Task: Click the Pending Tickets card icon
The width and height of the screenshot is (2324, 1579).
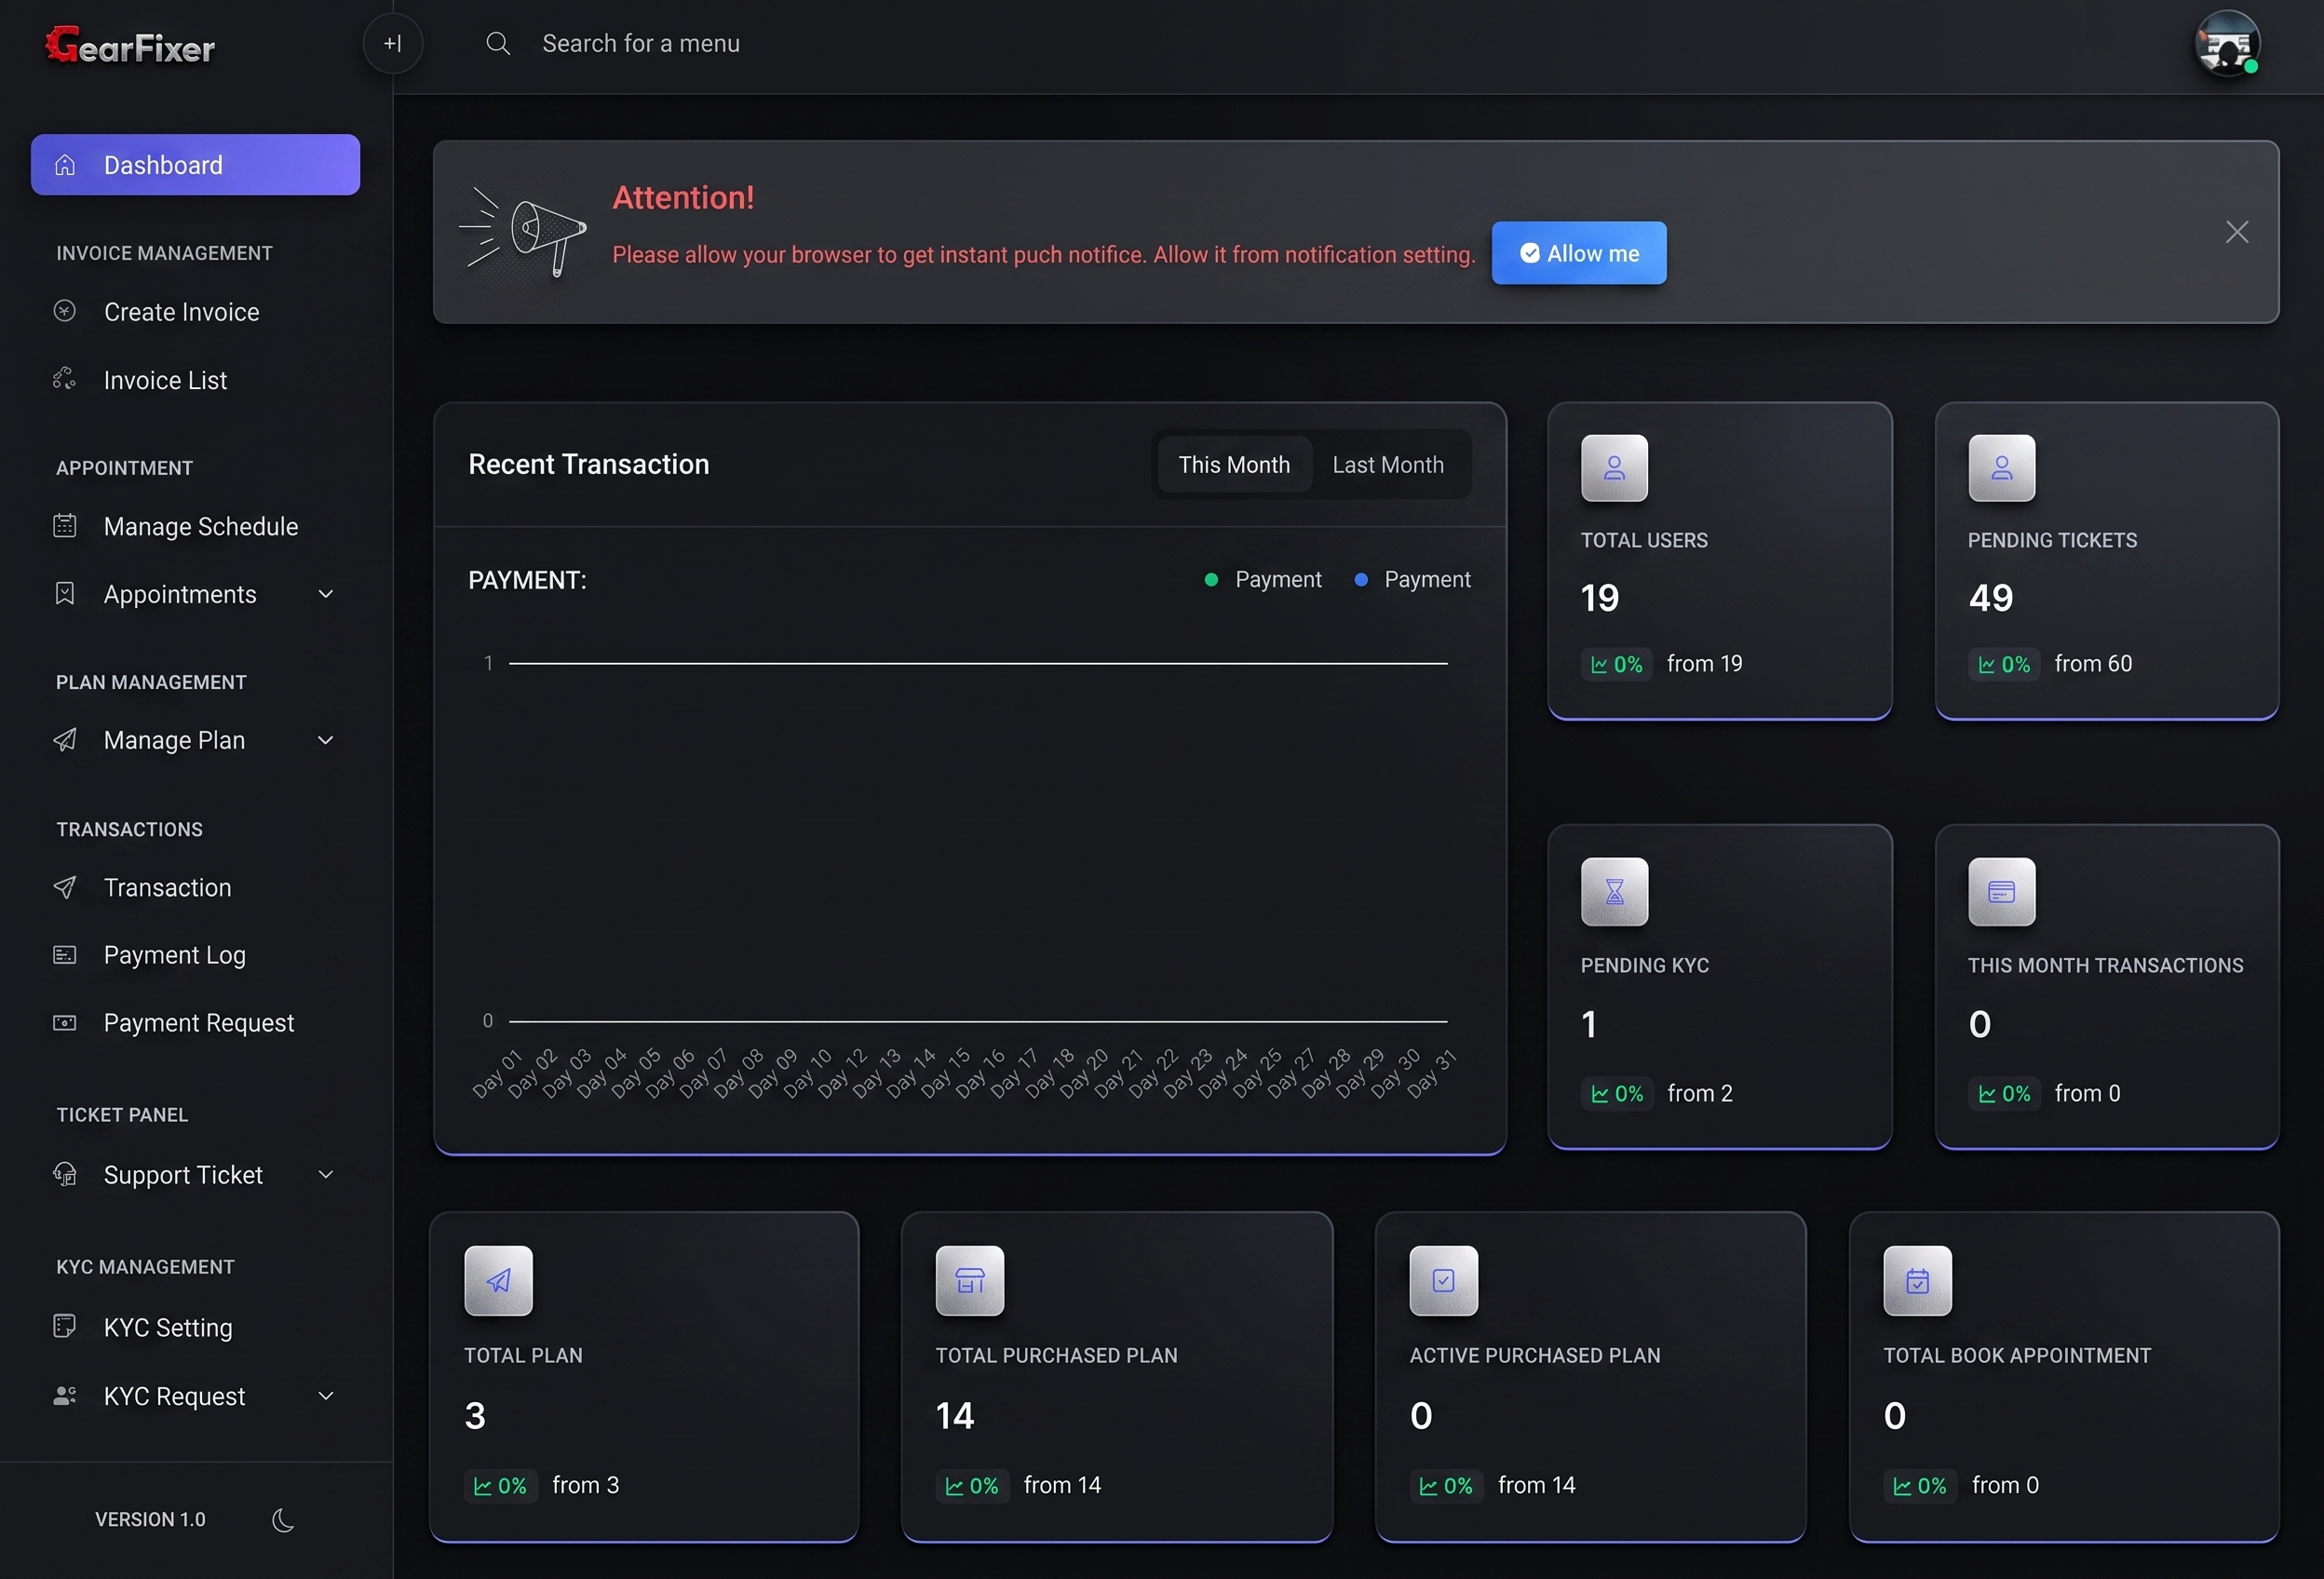Action: click(2001, 468)
